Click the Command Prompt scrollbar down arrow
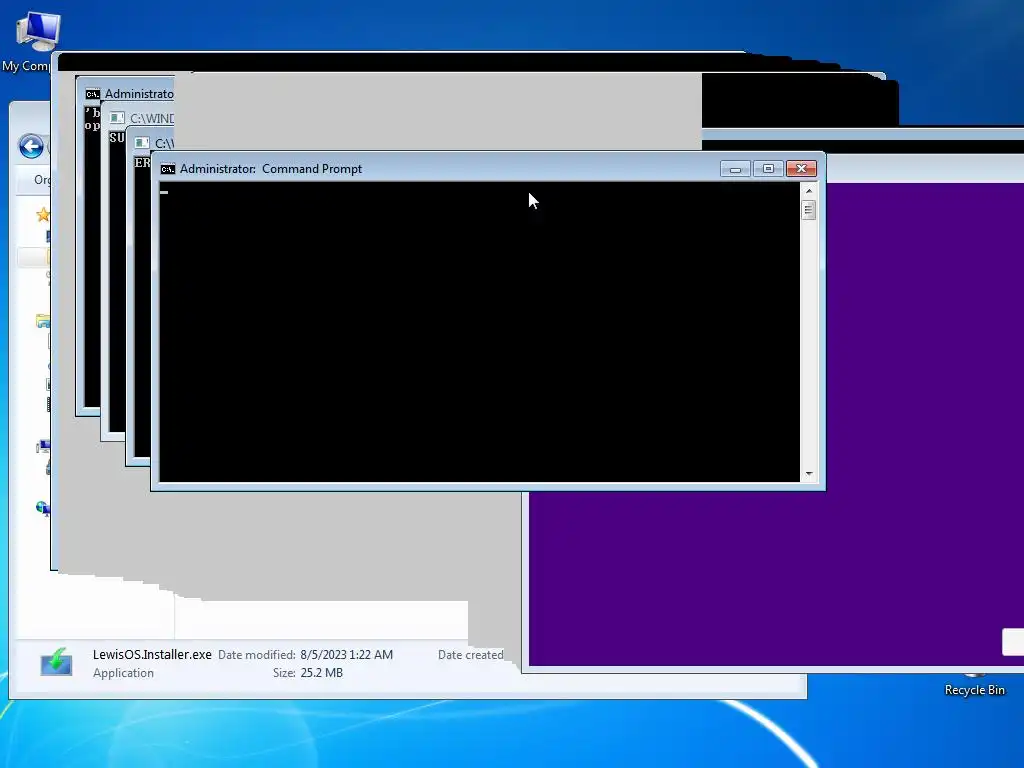Image resolution: width=1024 pixels, height=768 pixels. coord(809,474)
